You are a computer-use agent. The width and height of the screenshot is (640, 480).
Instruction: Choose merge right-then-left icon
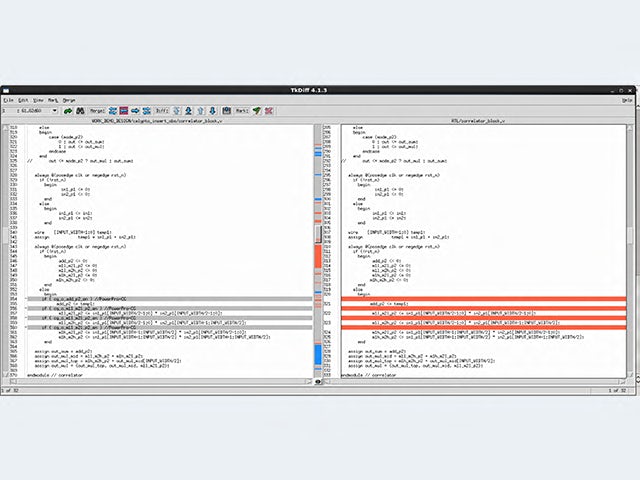point(147,111)
